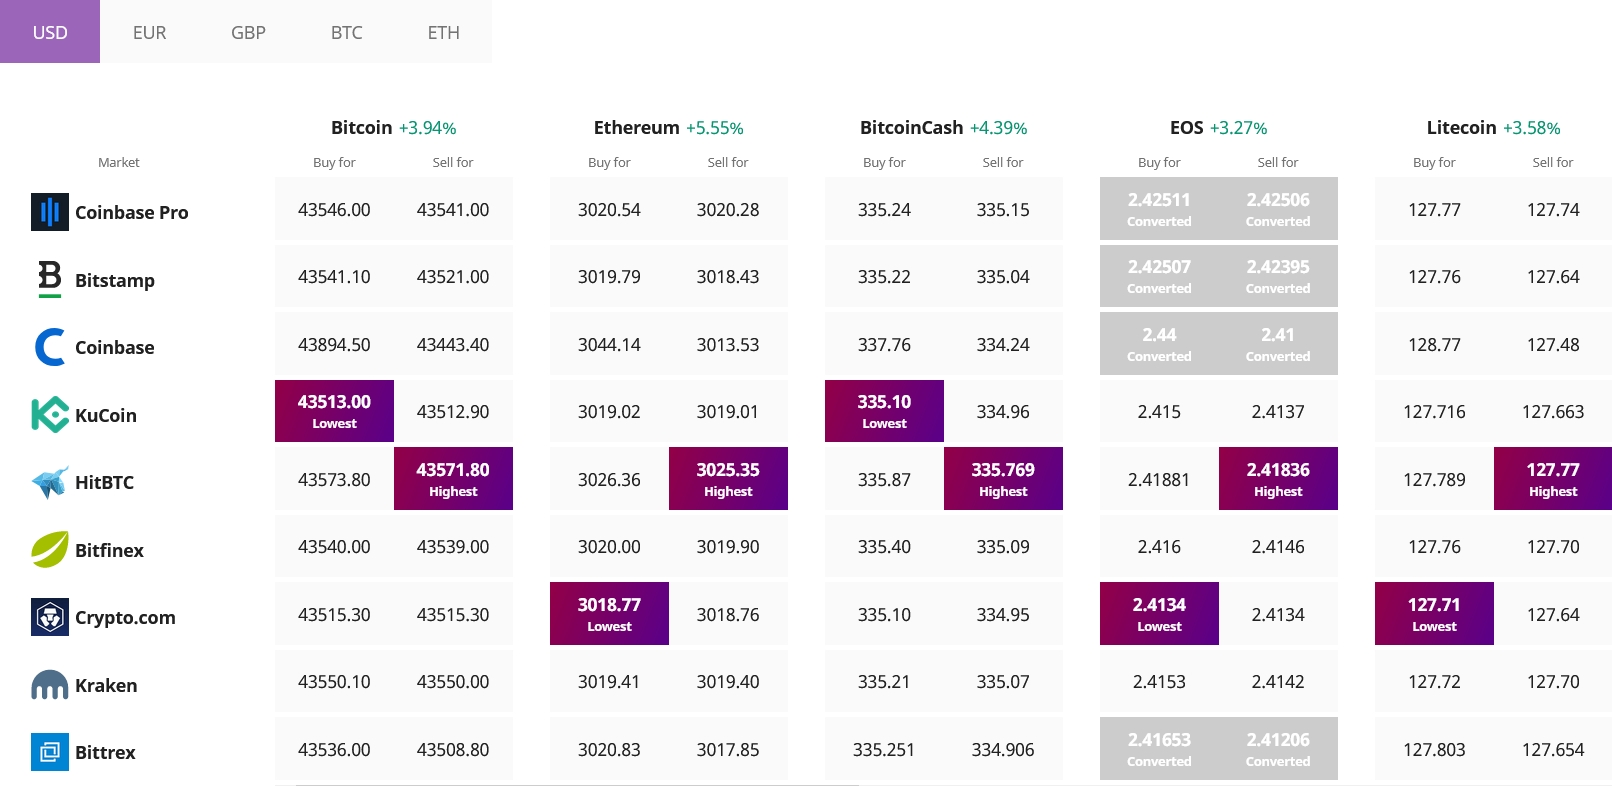Switch to the BTC currency tab
This screenshot has height=786, width=1612.
pos(346,32)
